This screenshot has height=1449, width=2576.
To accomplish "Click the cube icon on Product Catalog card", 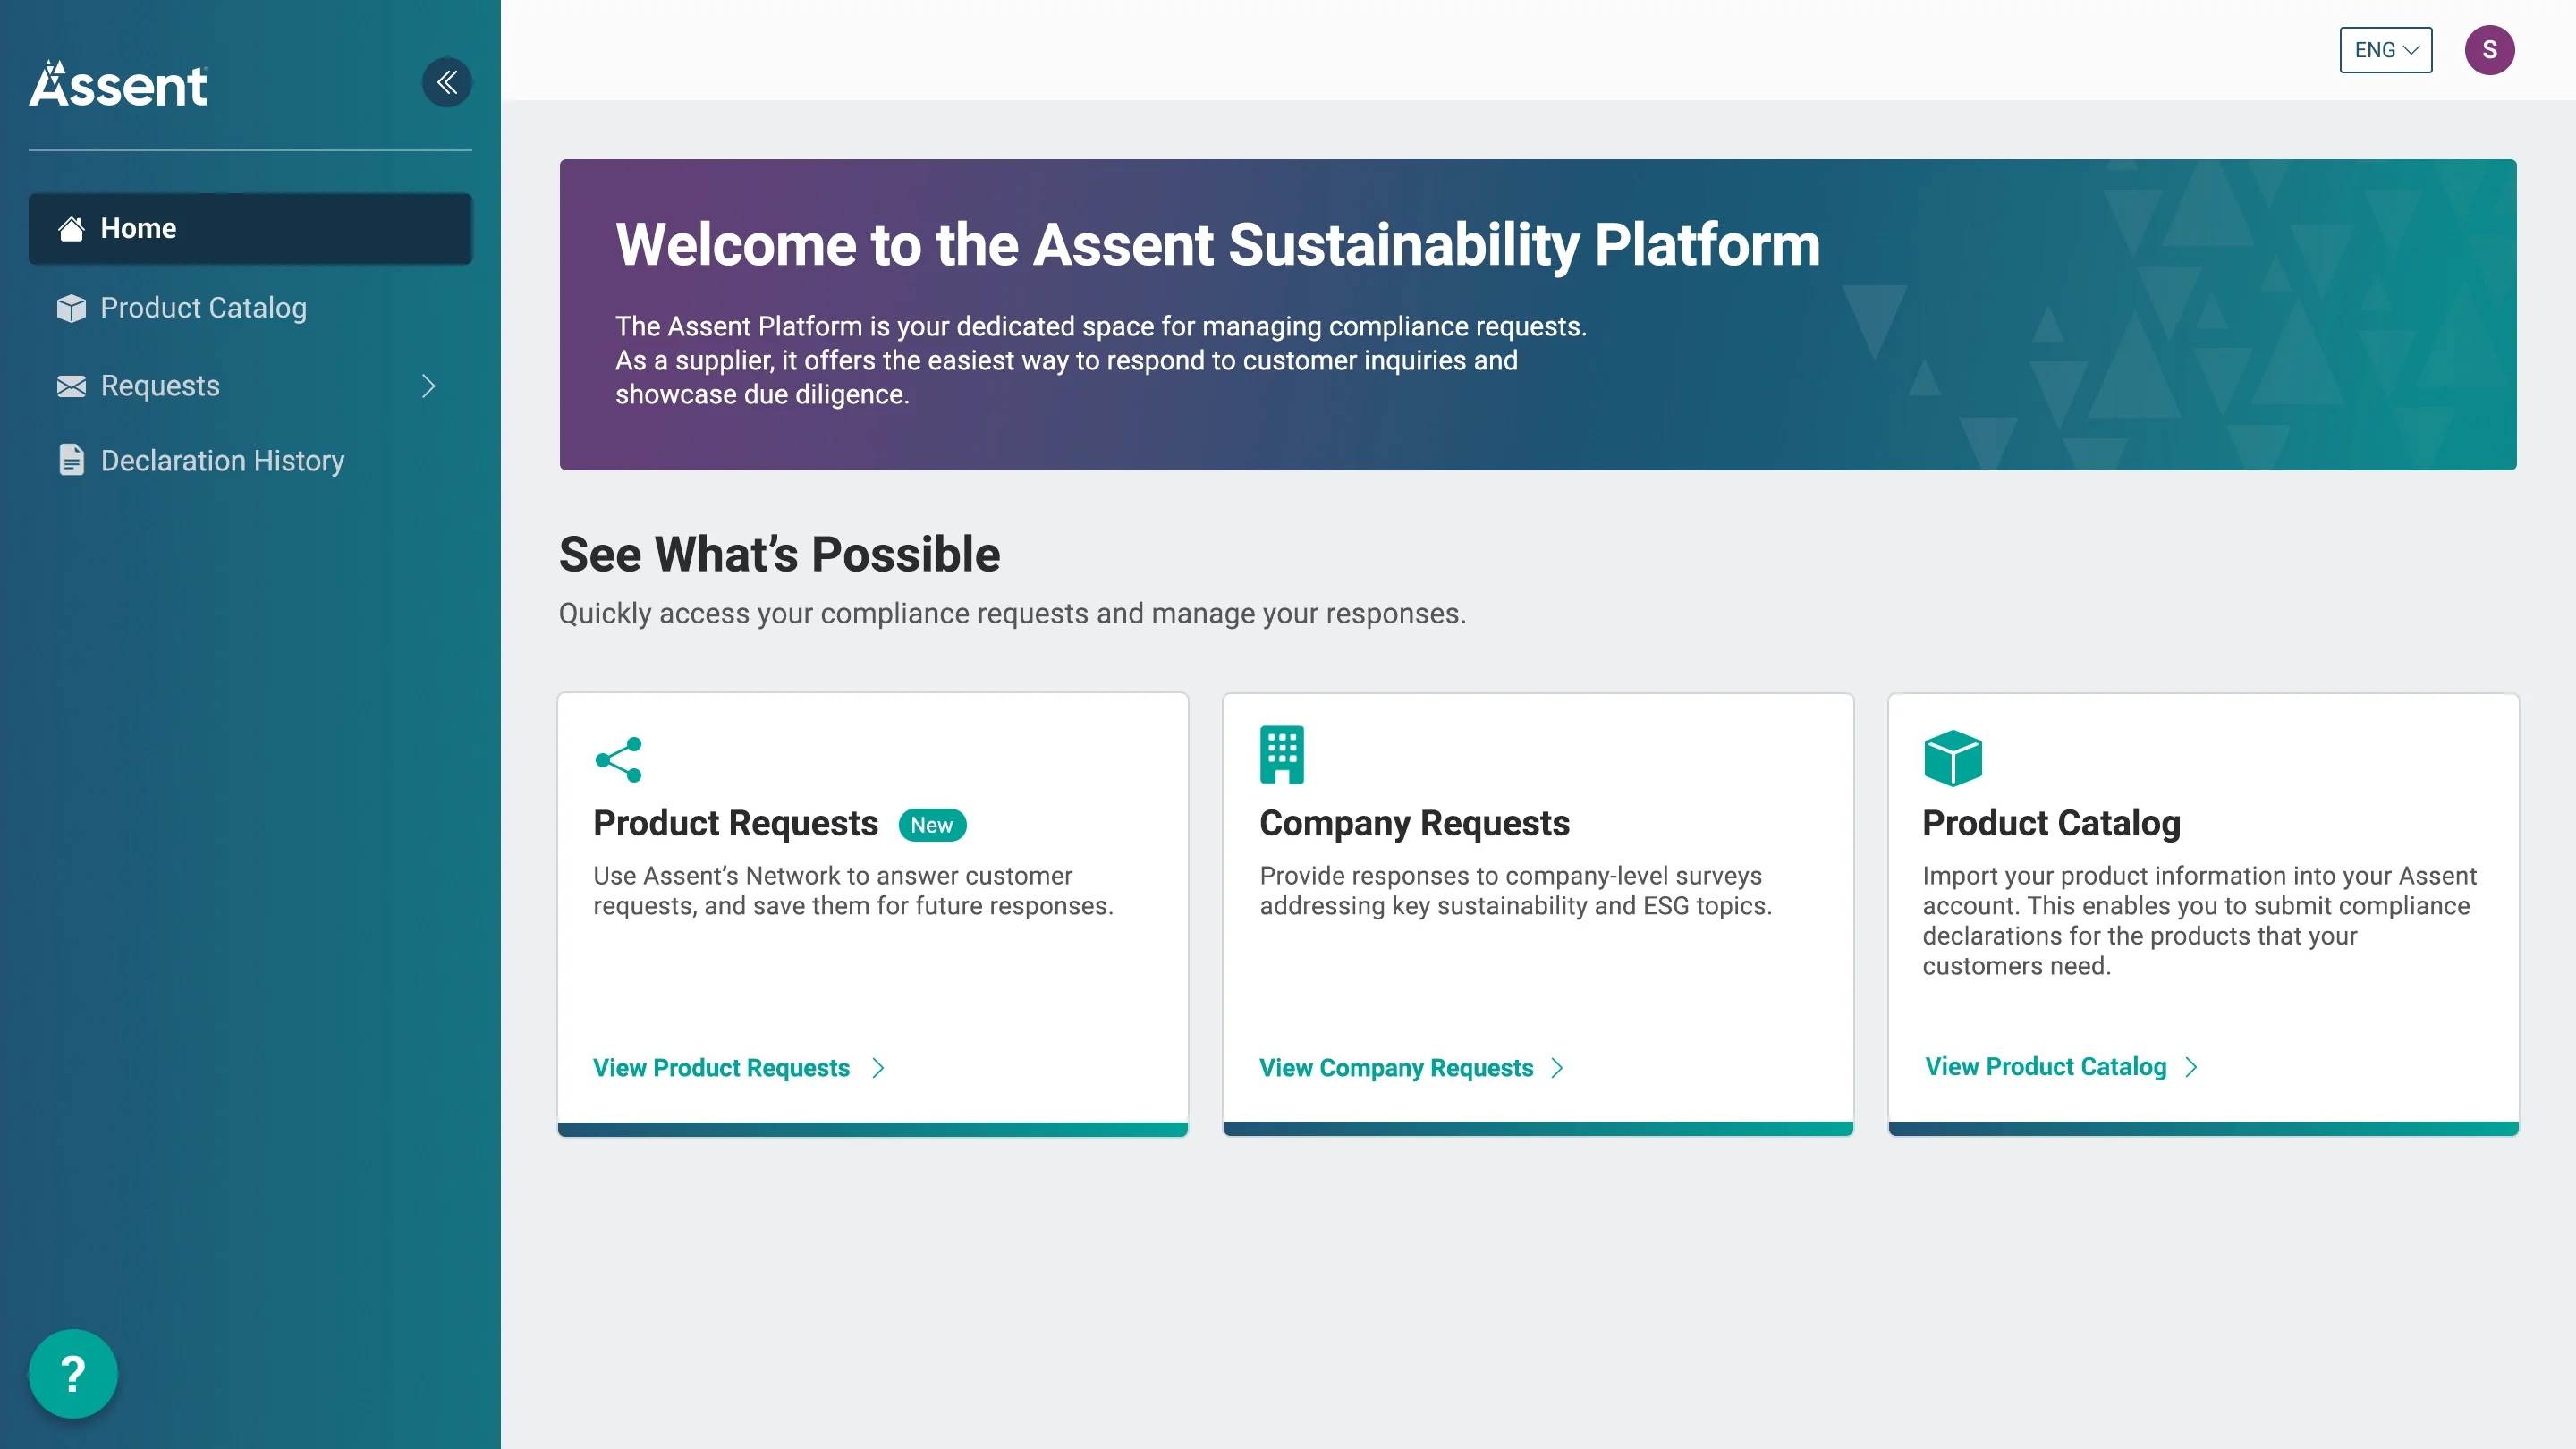I will tap(1952, 758).
